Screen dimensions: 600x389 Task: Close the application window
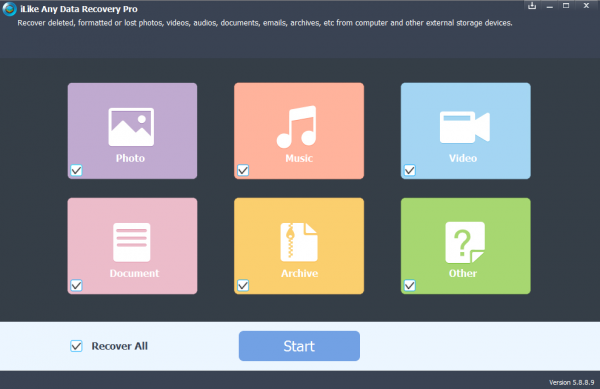click(x=586, y=6)
